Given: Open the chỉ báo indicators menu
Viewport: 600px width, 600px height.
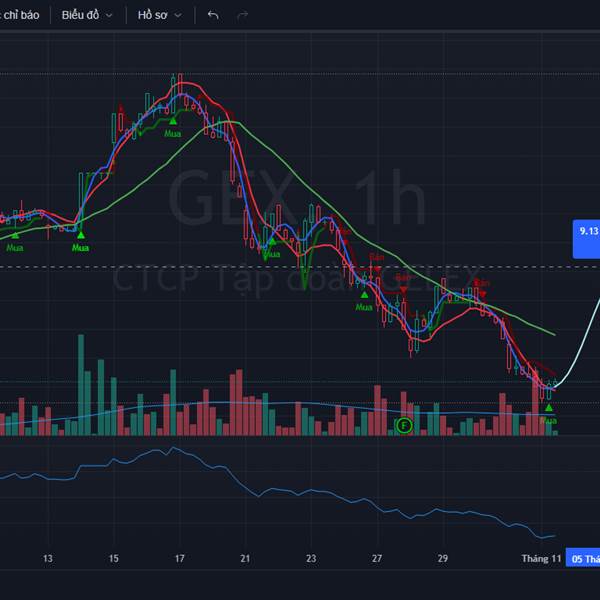Looking at the screenshot, I should [x=20, y=15].
